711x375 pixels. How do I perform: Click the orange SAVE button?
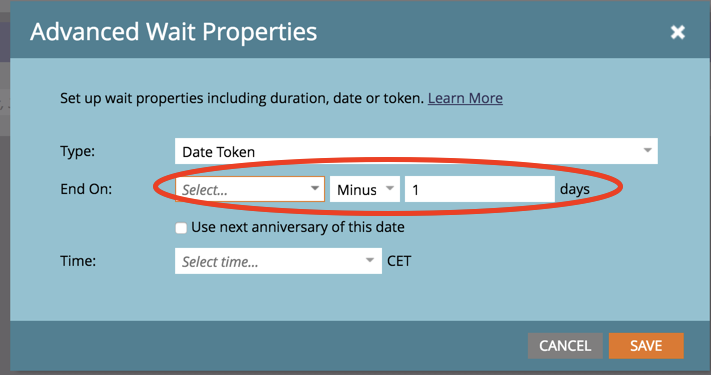pos(646,346)
